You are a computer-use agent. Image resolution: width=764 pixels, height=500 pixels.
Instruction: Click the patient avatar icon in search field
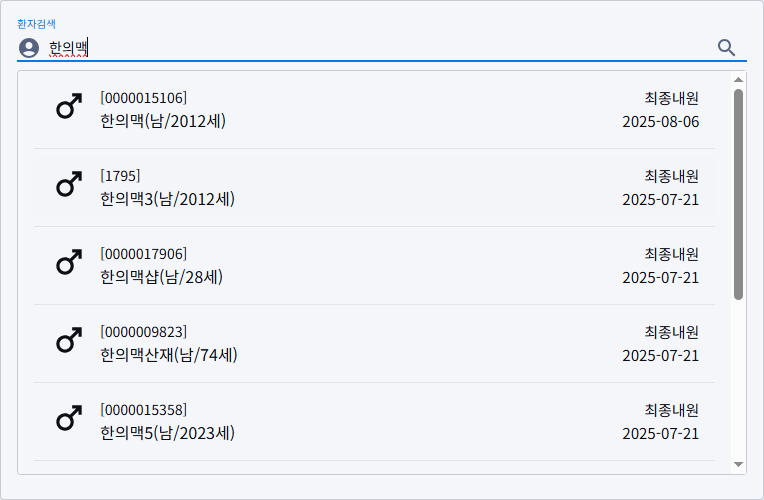point(29,48)
